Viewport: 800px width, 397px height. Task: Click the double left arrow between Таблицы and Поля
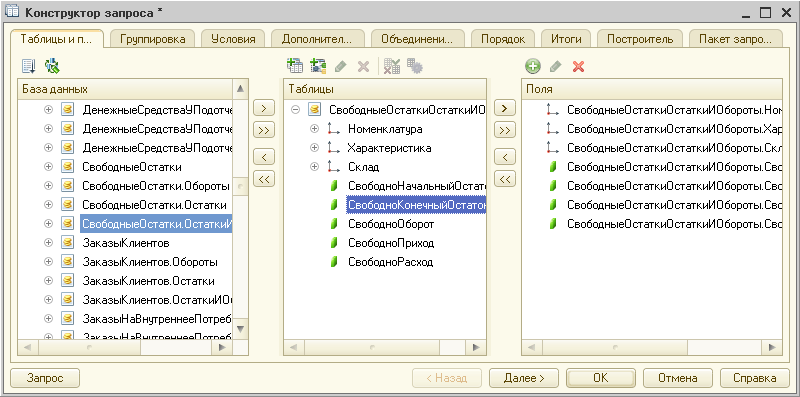(505, 179)
